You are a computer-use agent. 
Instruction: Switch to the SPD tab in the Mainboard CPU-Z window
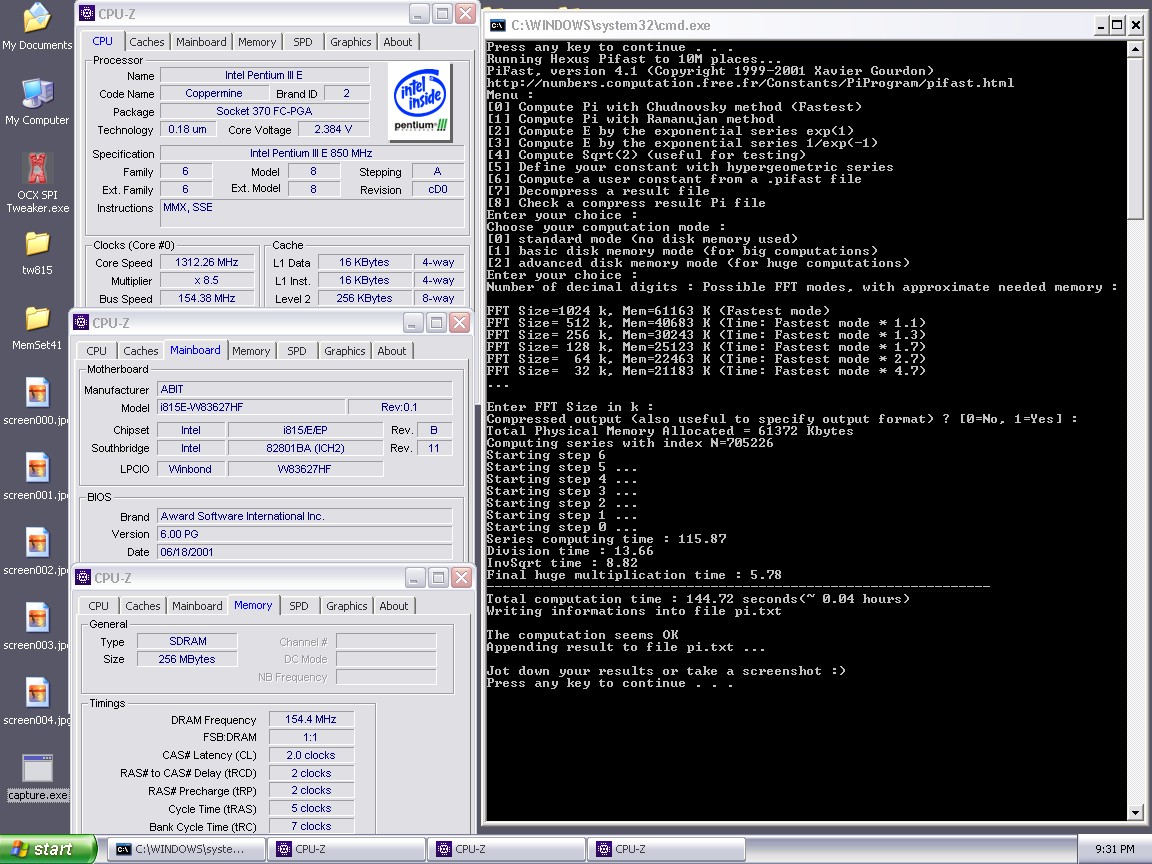click(x=297, y=351)
